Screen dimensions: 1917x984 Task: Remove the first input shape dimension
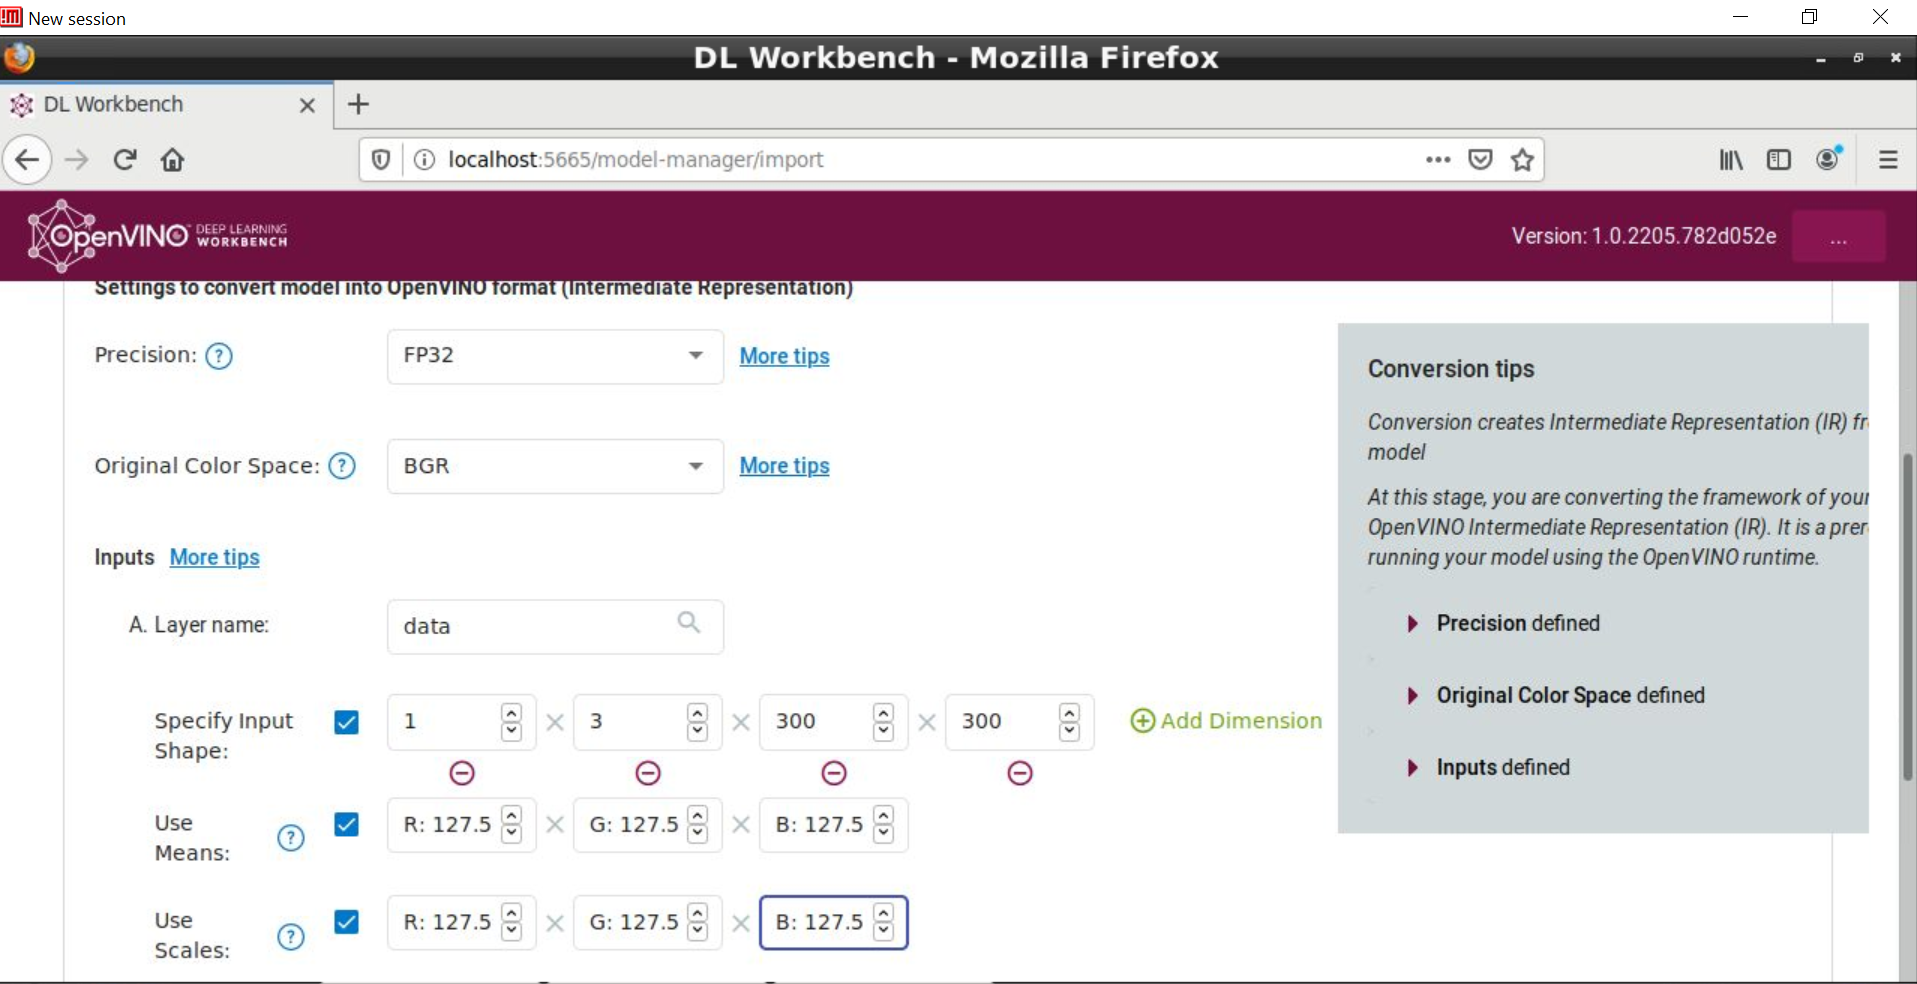coord(462,773)
